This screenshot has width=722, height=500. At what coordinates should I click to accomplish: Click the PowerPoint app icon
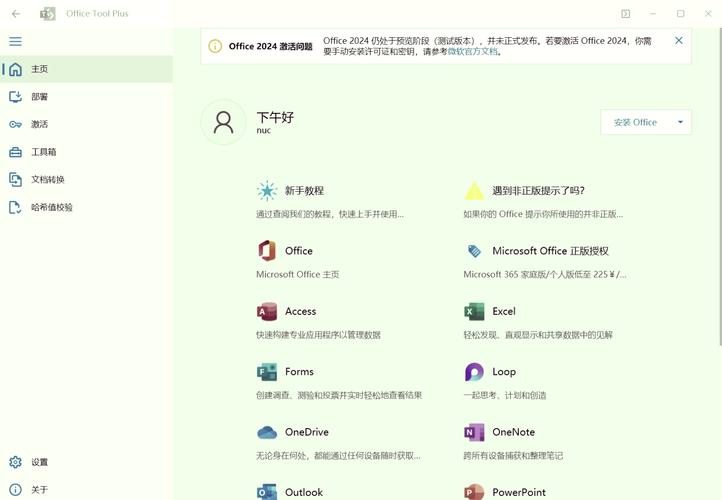coord(474,492)
